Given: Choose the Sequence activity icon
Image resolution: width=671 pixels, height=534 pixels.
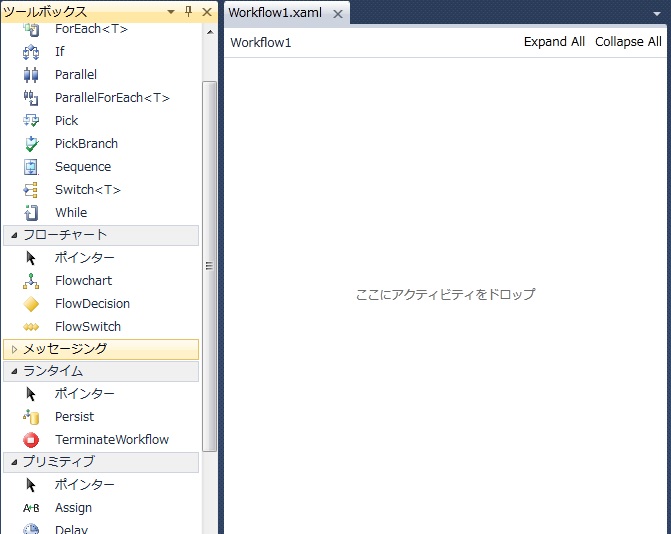Looking at the screenshot, I should click(31, 167).
